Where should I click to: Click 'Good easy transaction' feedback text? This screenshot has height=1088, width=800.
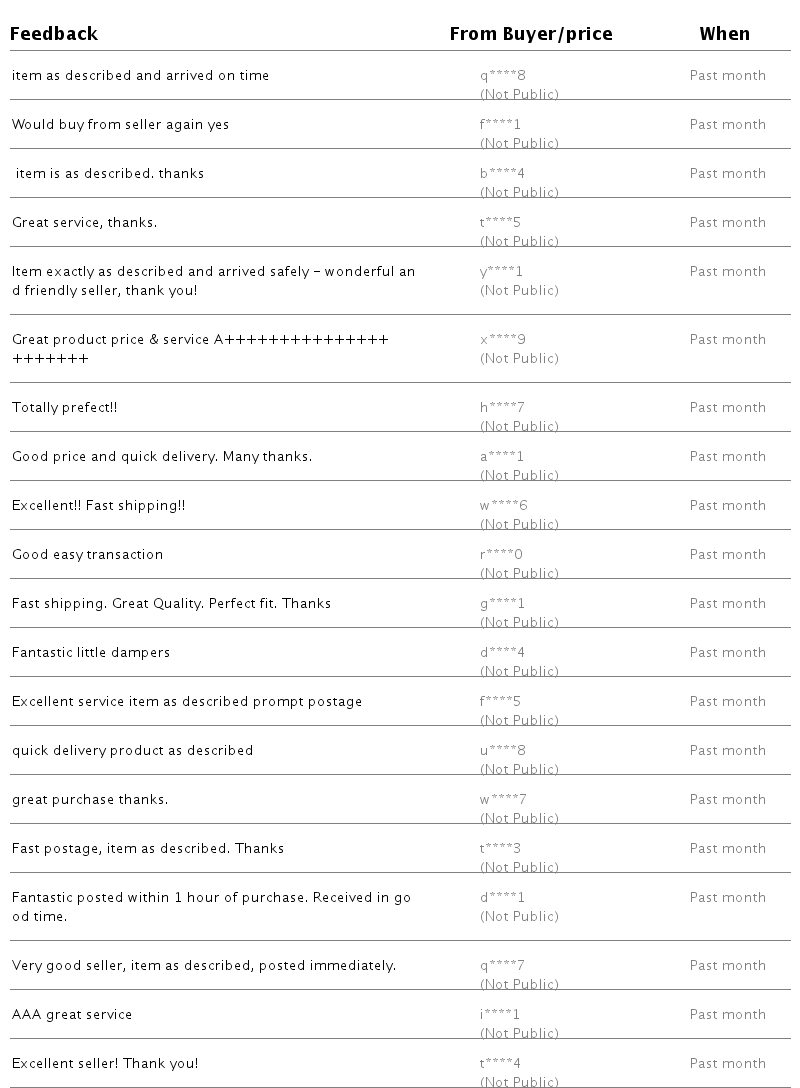click(x=87, y=555)
